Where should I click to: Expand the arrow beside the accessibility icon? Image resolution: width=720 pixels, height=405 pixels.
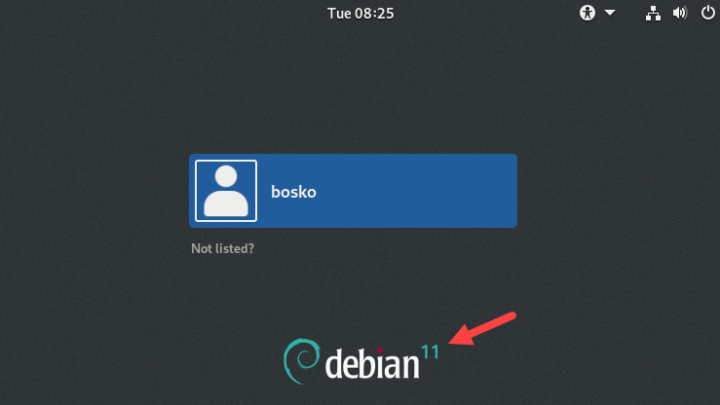click(x=610, y=13)
